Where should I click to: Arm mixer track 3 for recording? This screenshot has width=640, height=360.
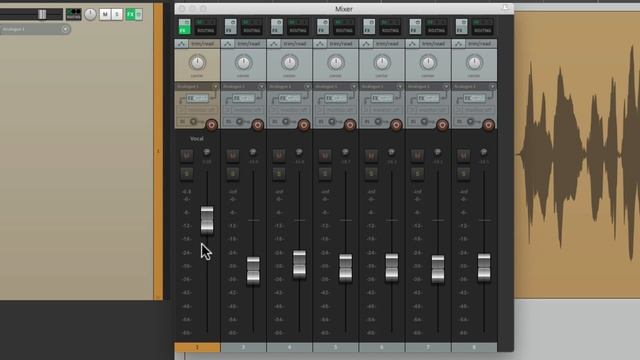coord(258,125)
